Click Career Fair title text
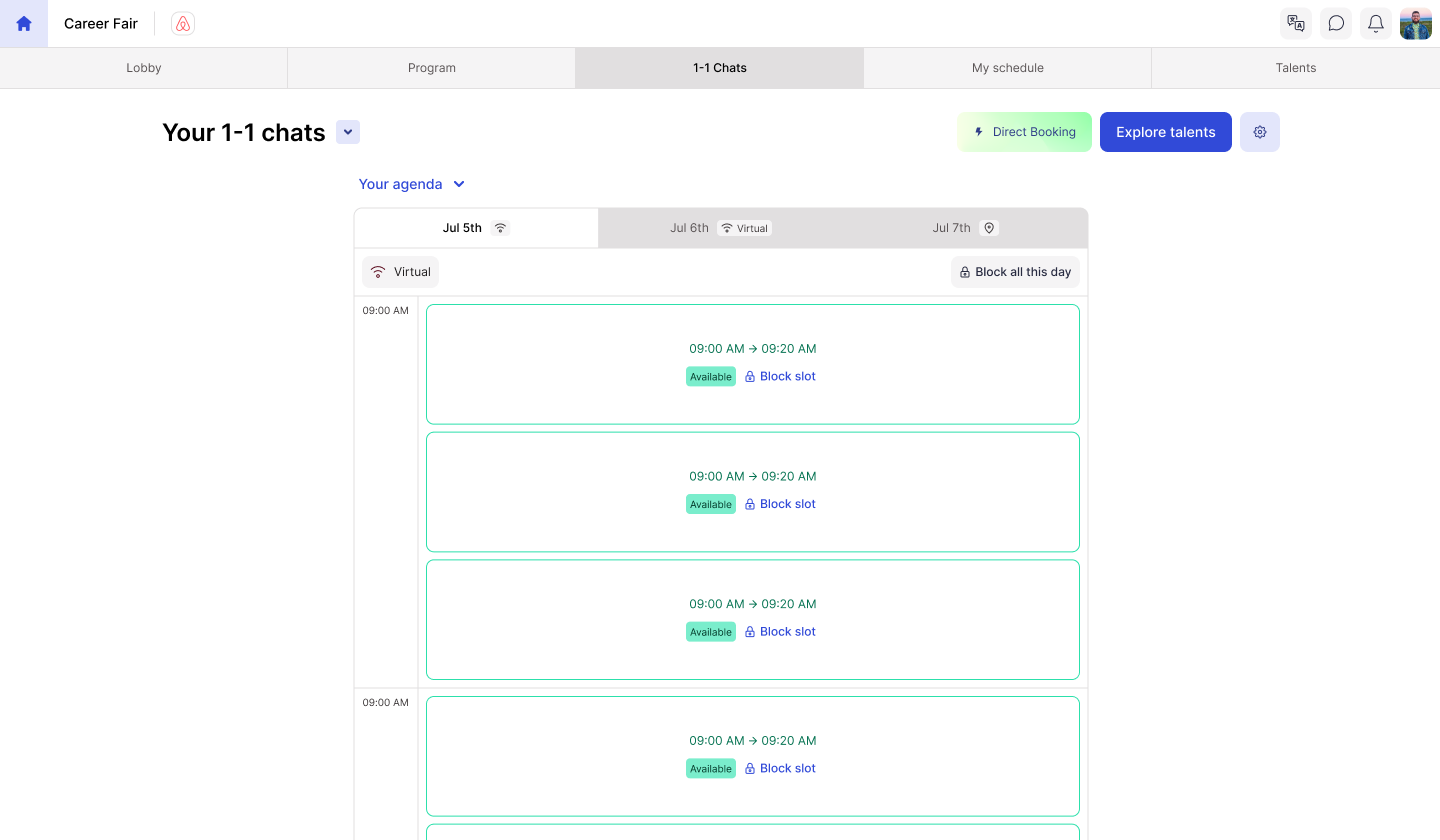The height and width of the screenshot is (840, 1440). 101,24
